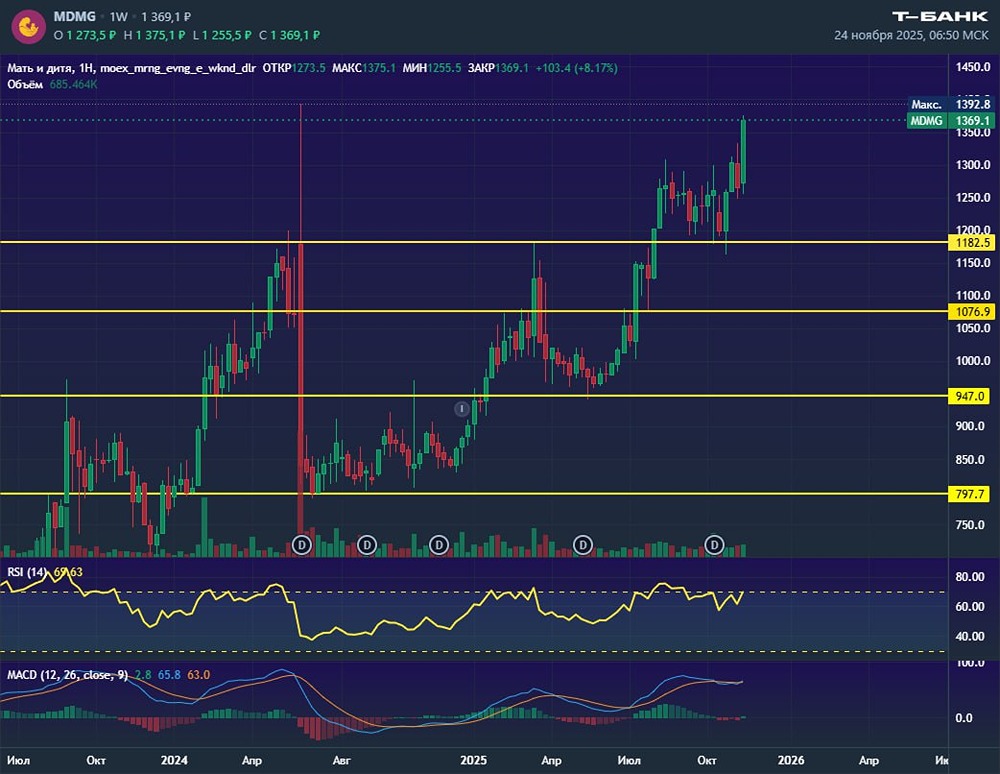Click the I event marker on chart
Image resolution: width=1000 pixels, height=774 pixels.
click(x=462, y=409)
